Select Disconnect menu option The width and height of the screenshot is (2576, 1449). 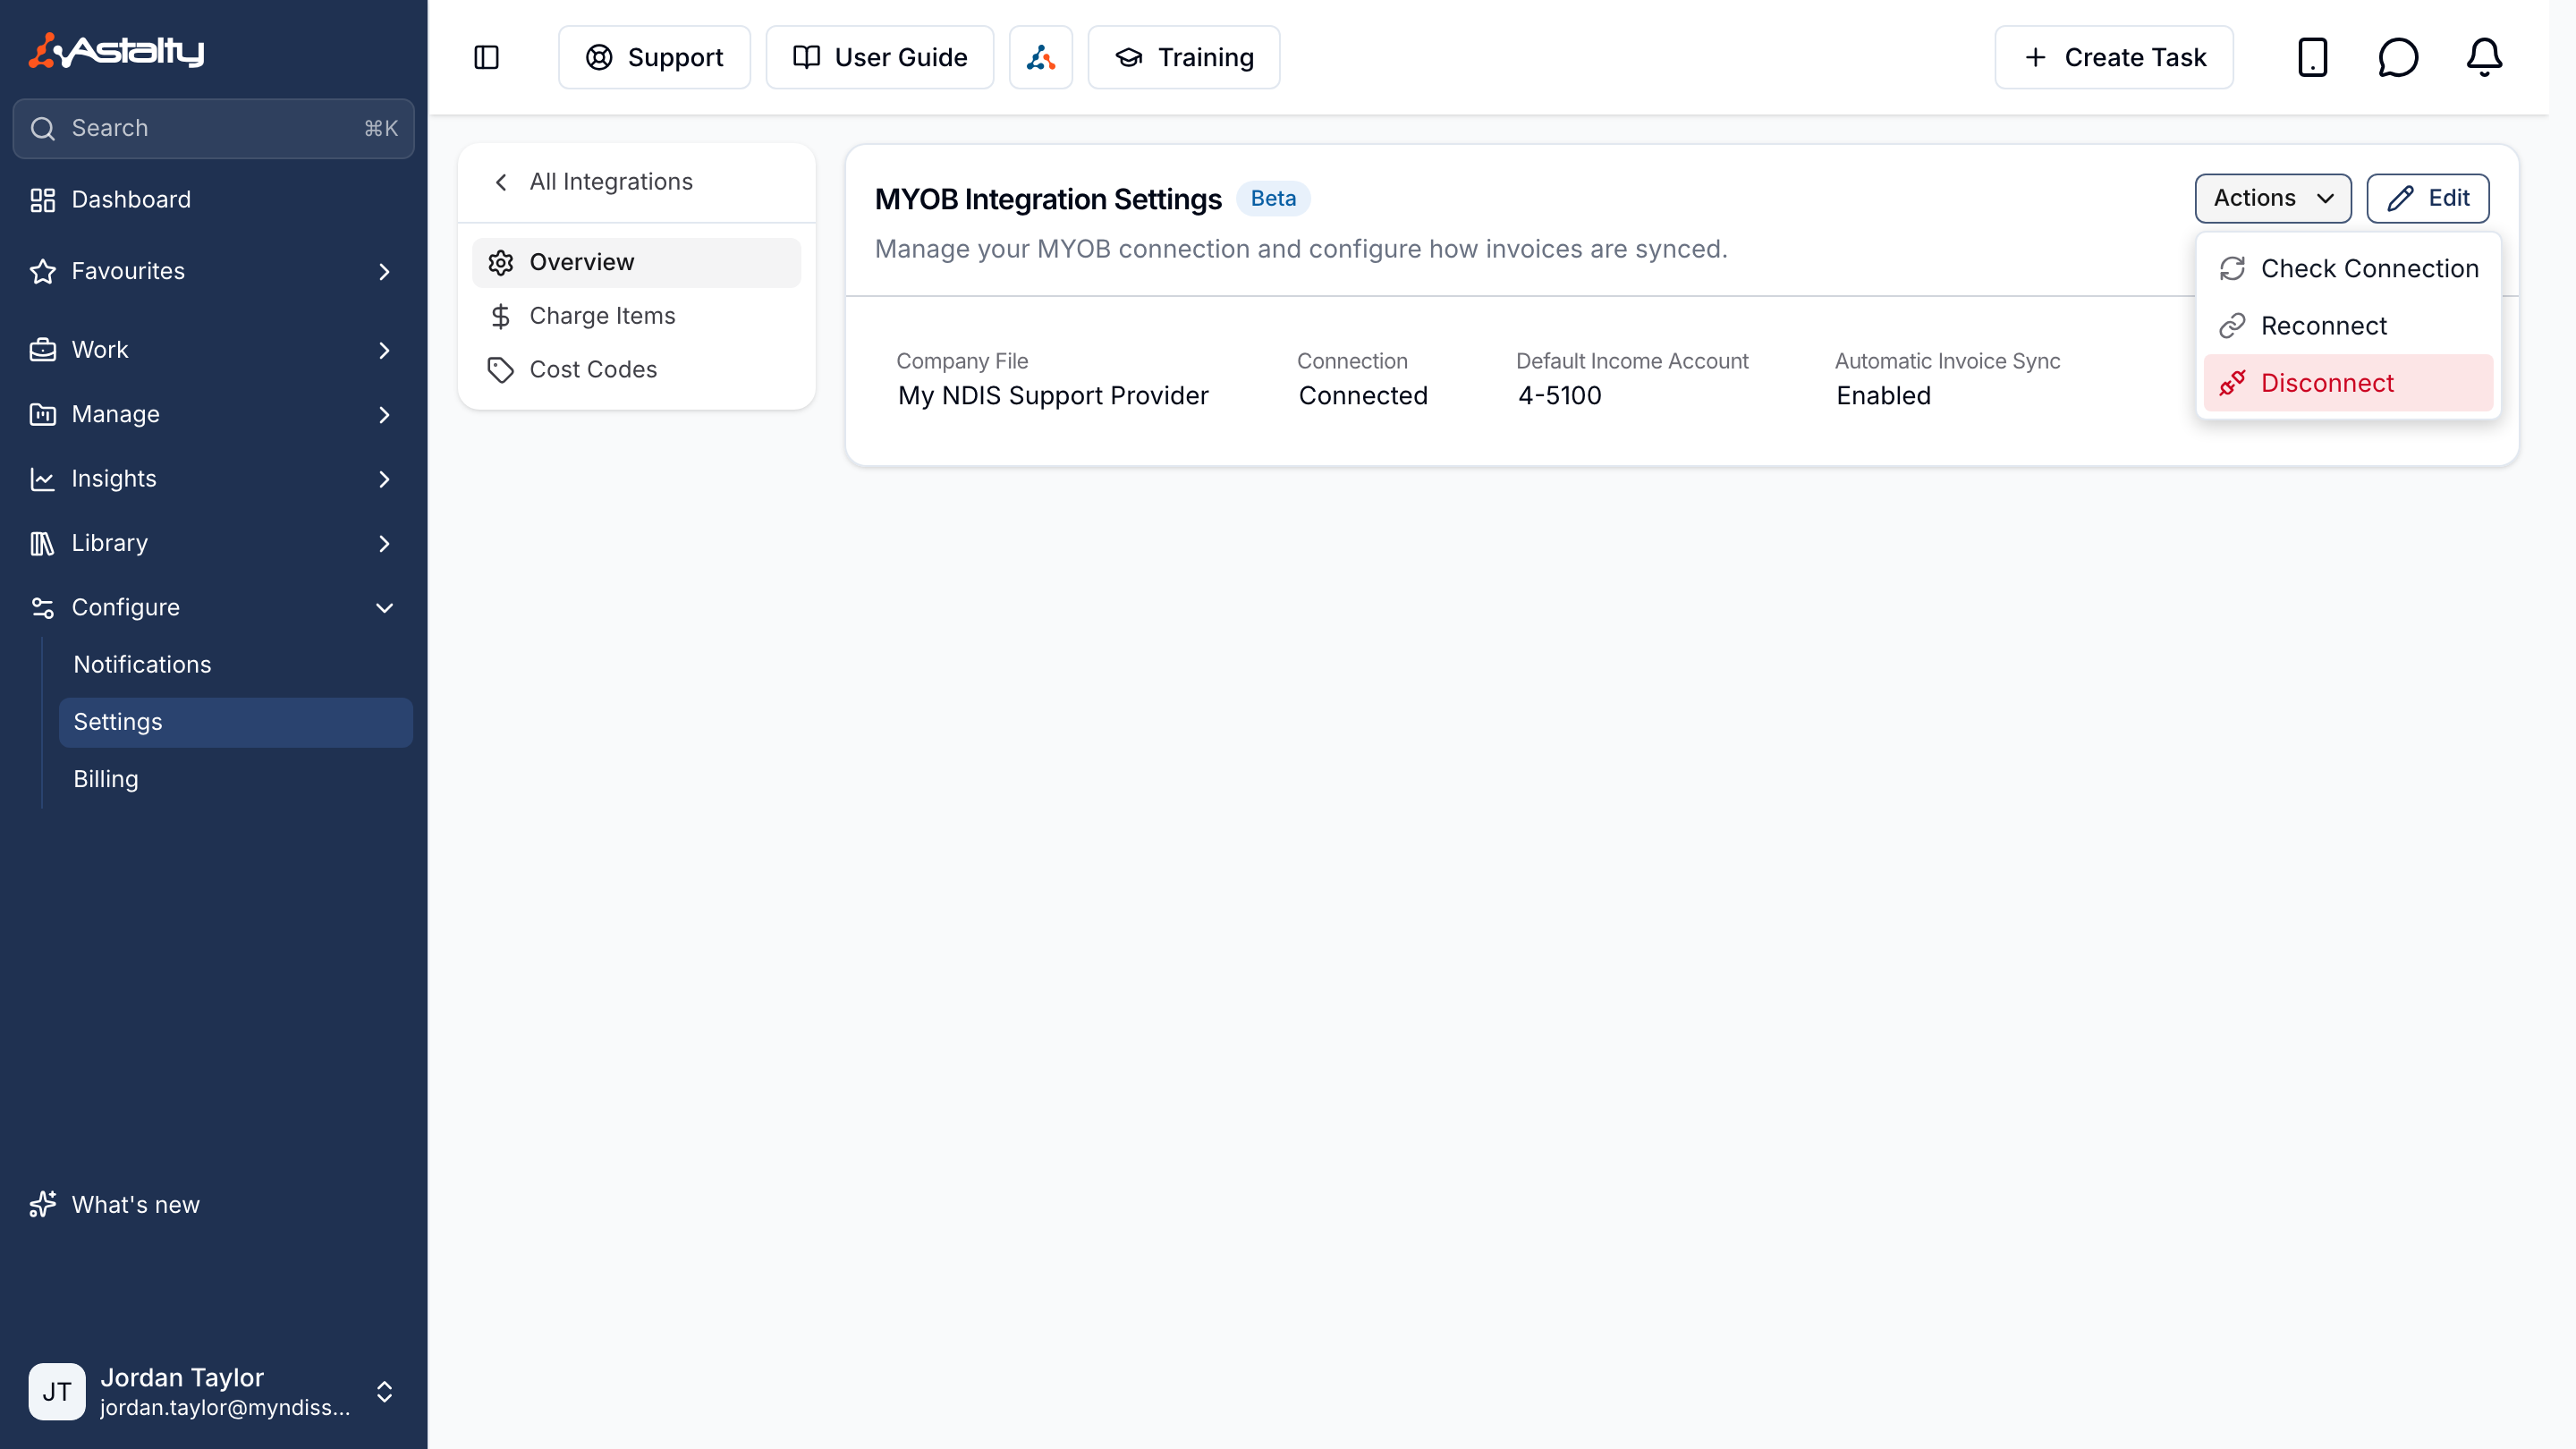click(x=2348, y=383)
